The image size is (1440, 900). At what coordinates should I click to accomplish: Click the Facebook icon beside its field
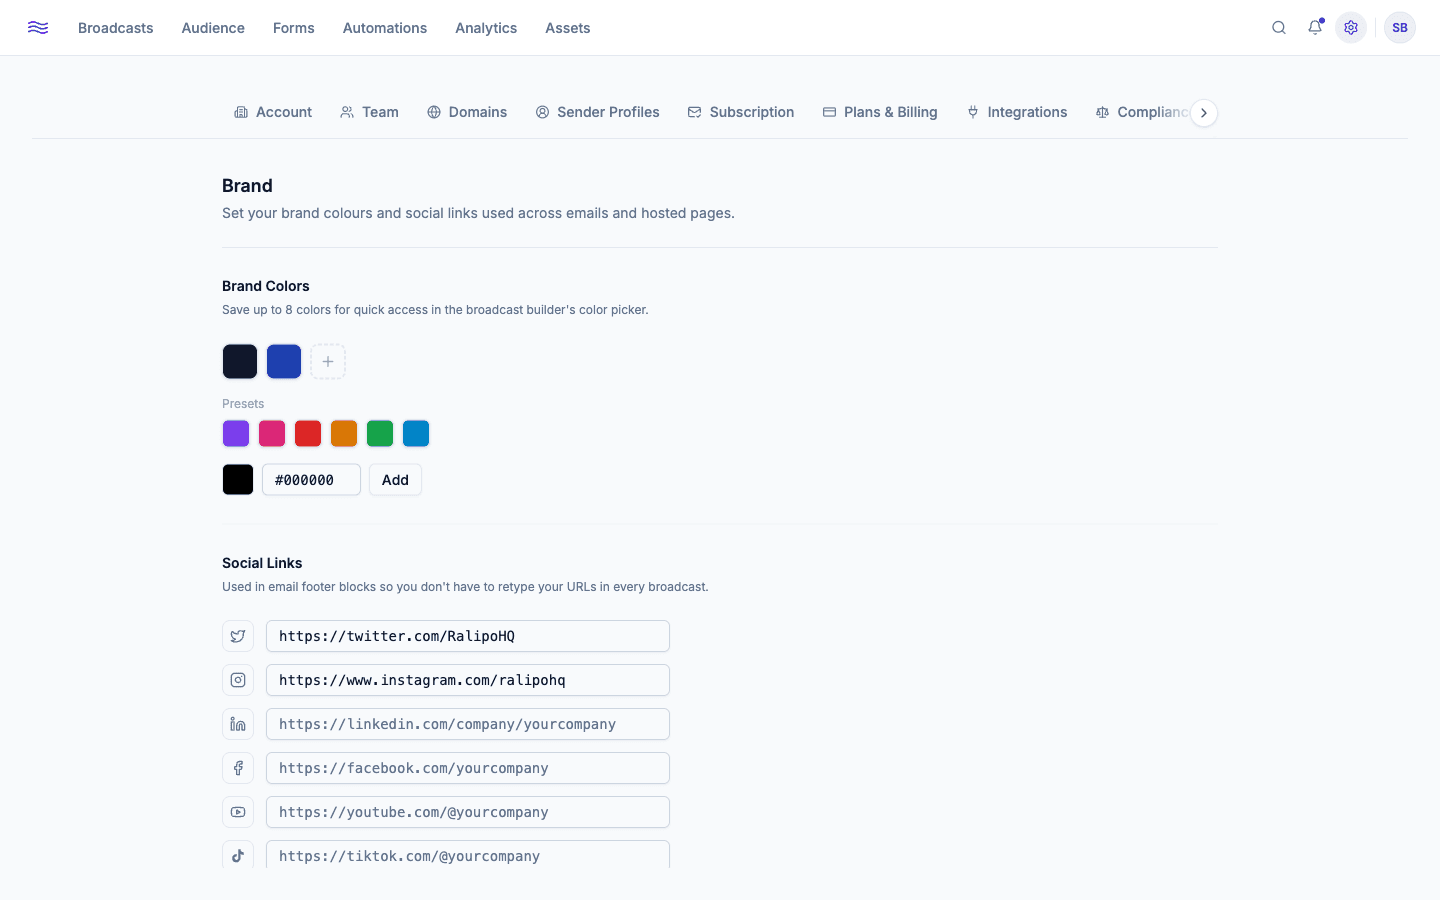point(238,768)
